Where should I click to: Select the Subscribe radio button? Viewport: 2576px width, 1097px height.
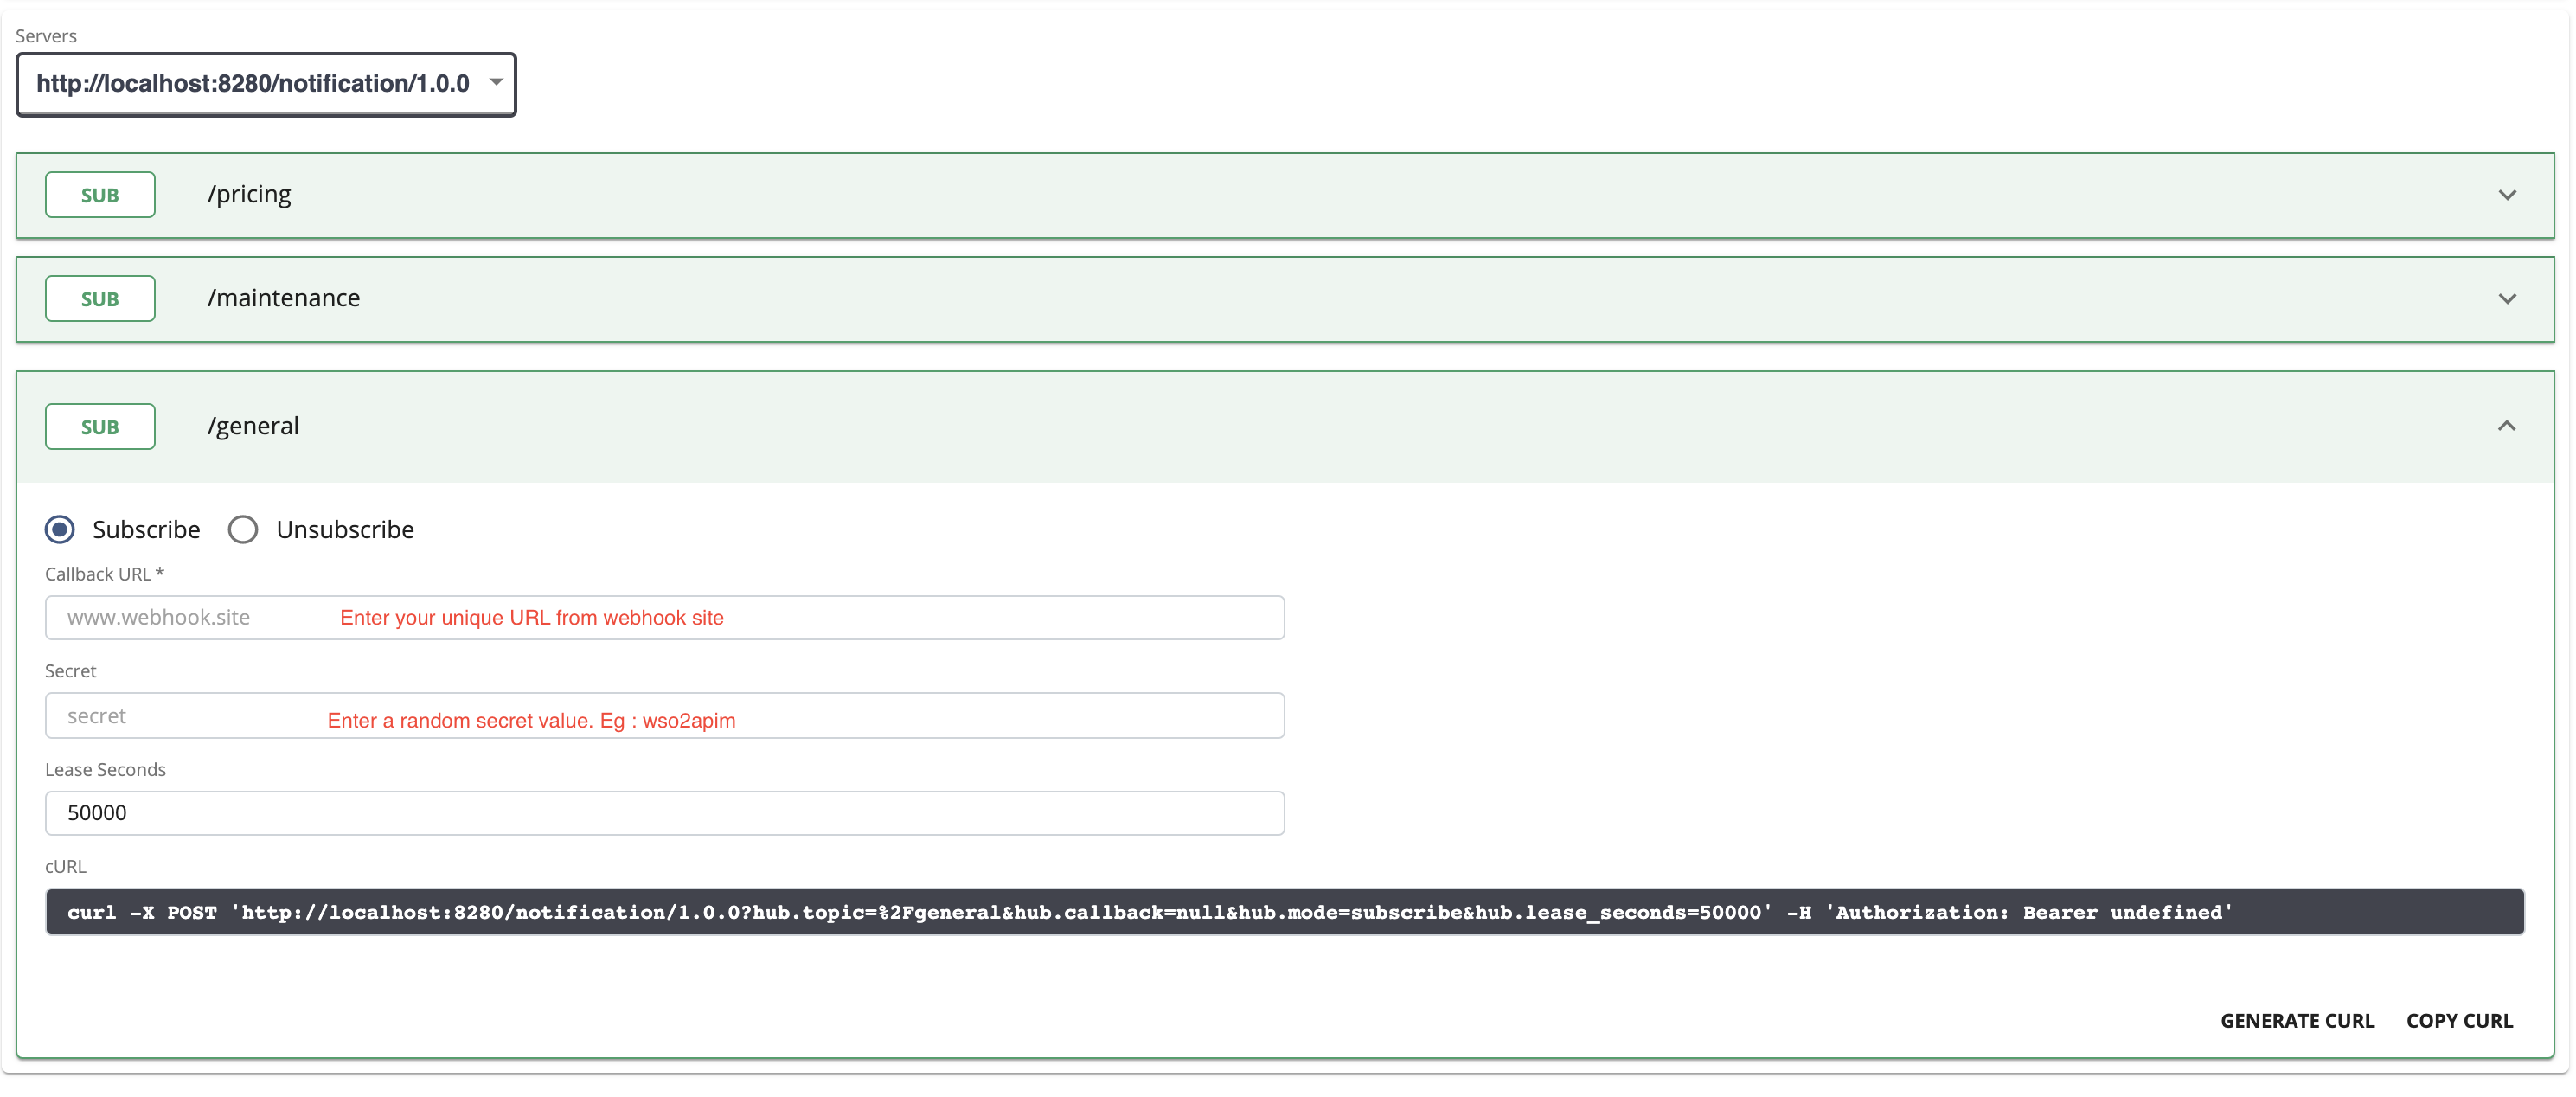pos(60,529)
